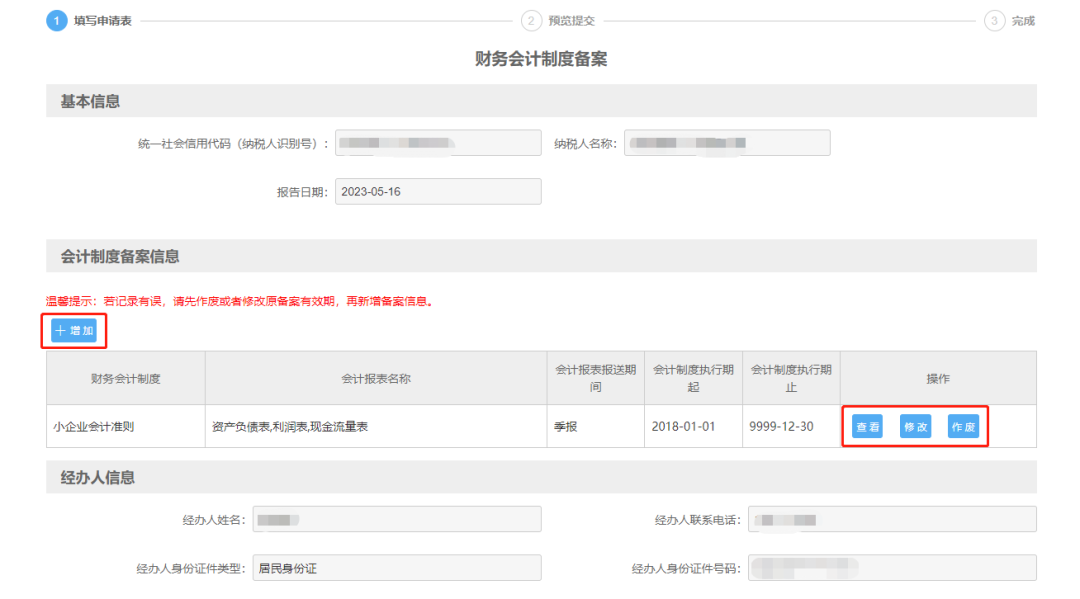
Task: Click the 增加 add button
Action: 74,330
